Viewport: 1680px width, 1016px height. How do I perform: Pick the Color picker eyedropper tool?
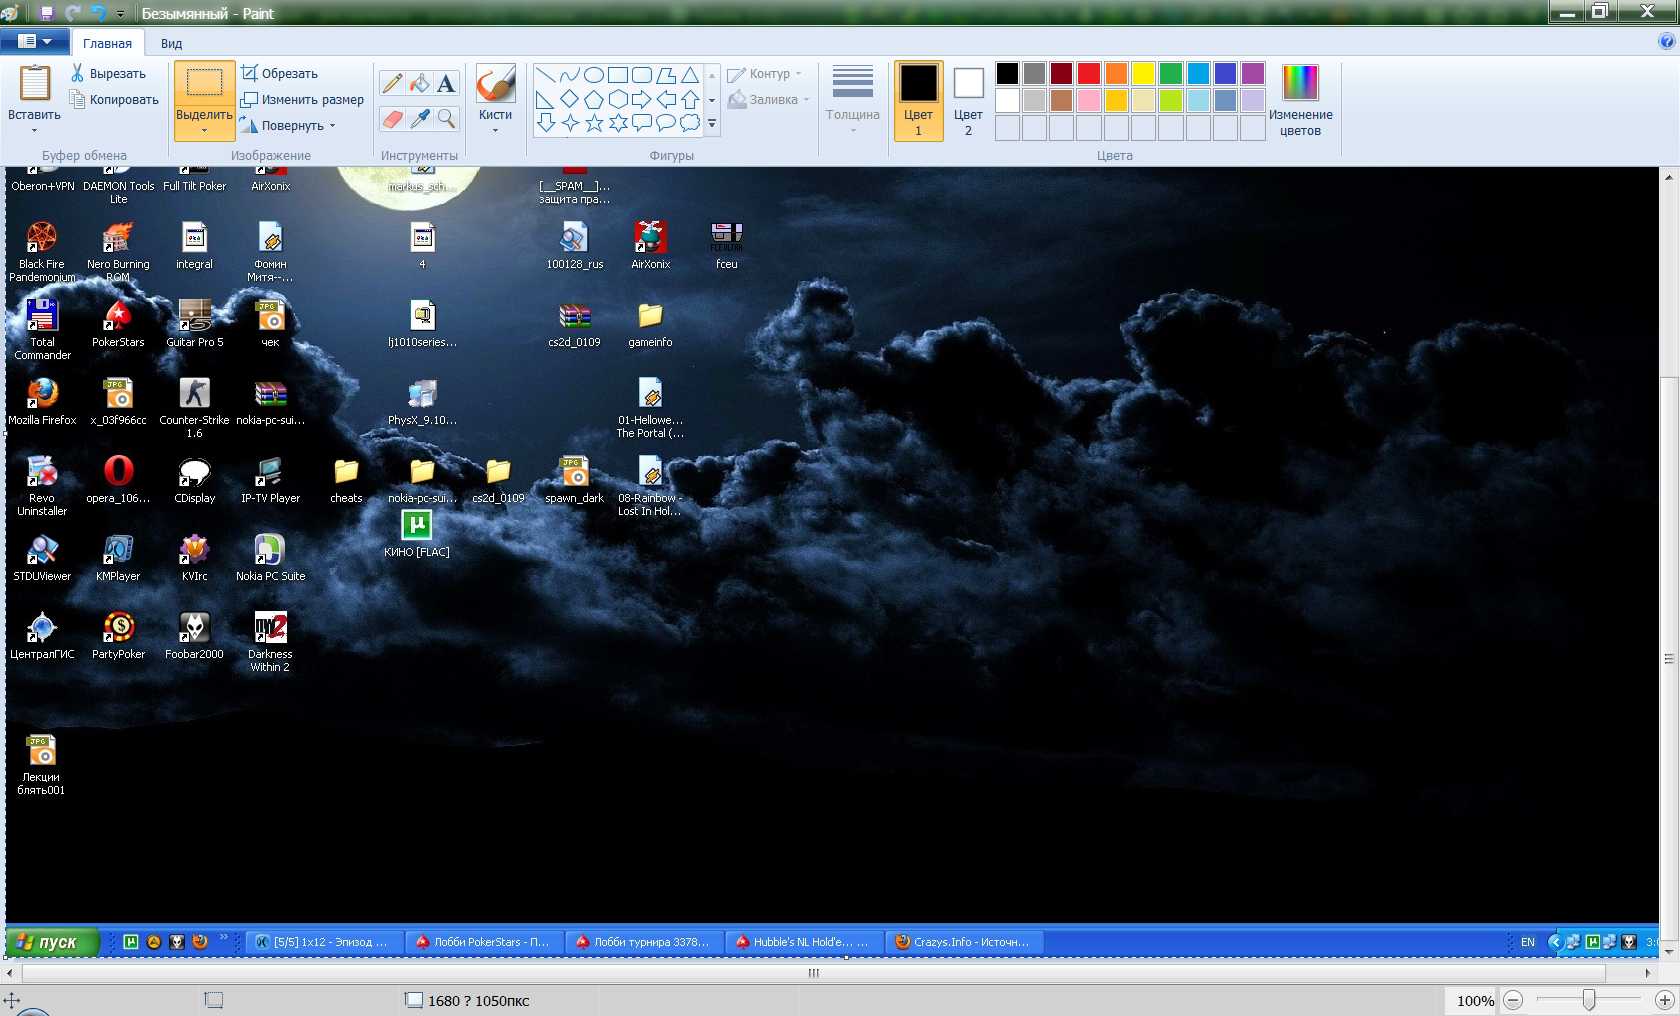tap(420, 119)
